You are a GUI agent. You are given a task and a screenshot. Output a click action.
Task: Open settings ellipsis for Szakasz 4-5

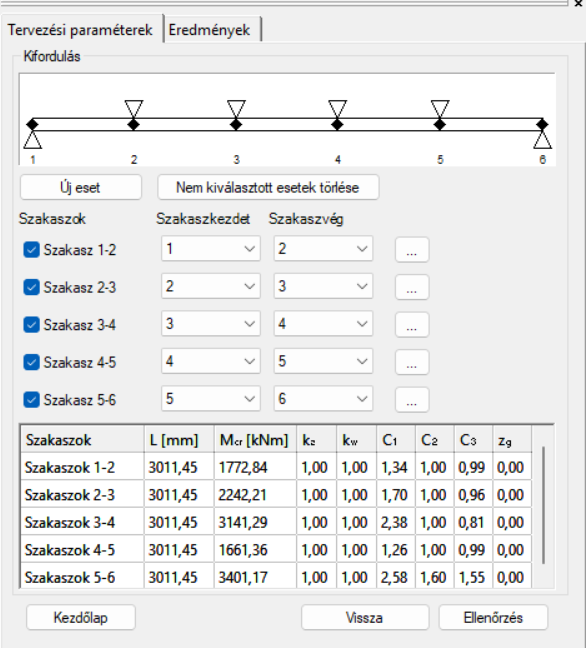point(412,362)
